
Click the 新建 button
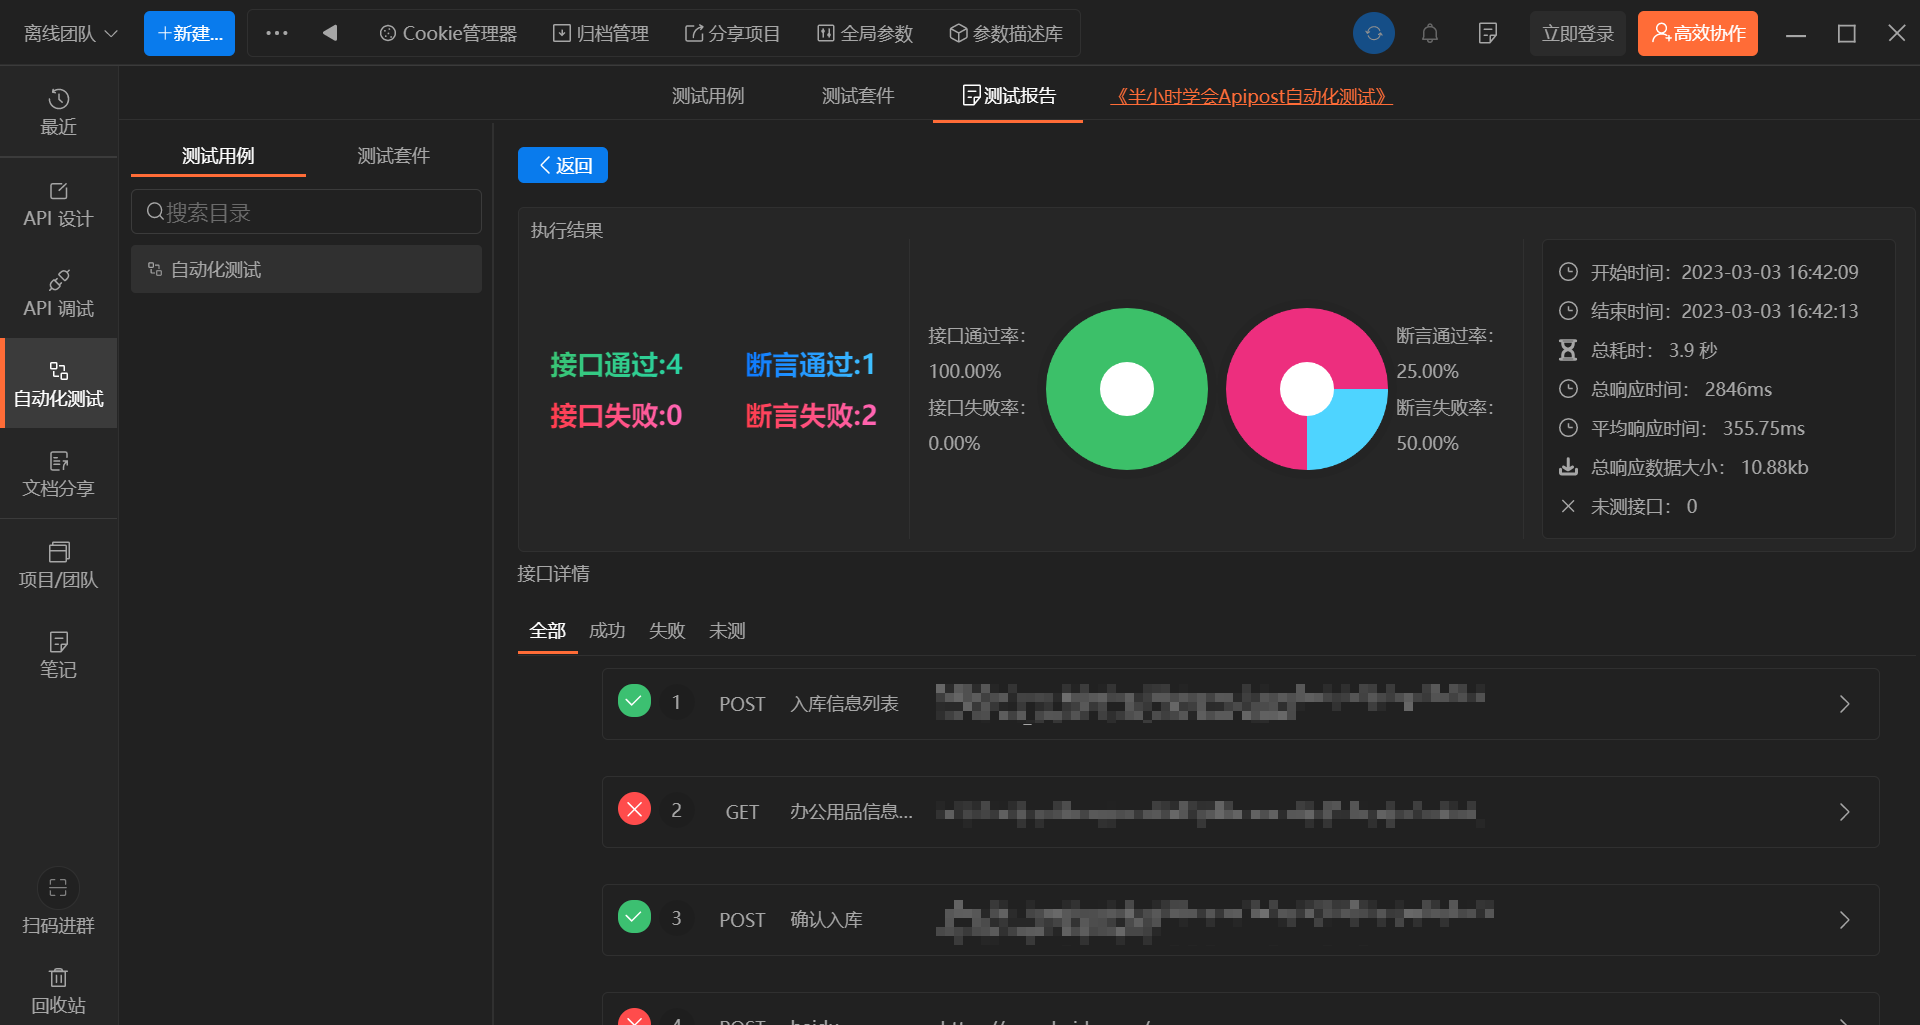click(x=189, y=33)
